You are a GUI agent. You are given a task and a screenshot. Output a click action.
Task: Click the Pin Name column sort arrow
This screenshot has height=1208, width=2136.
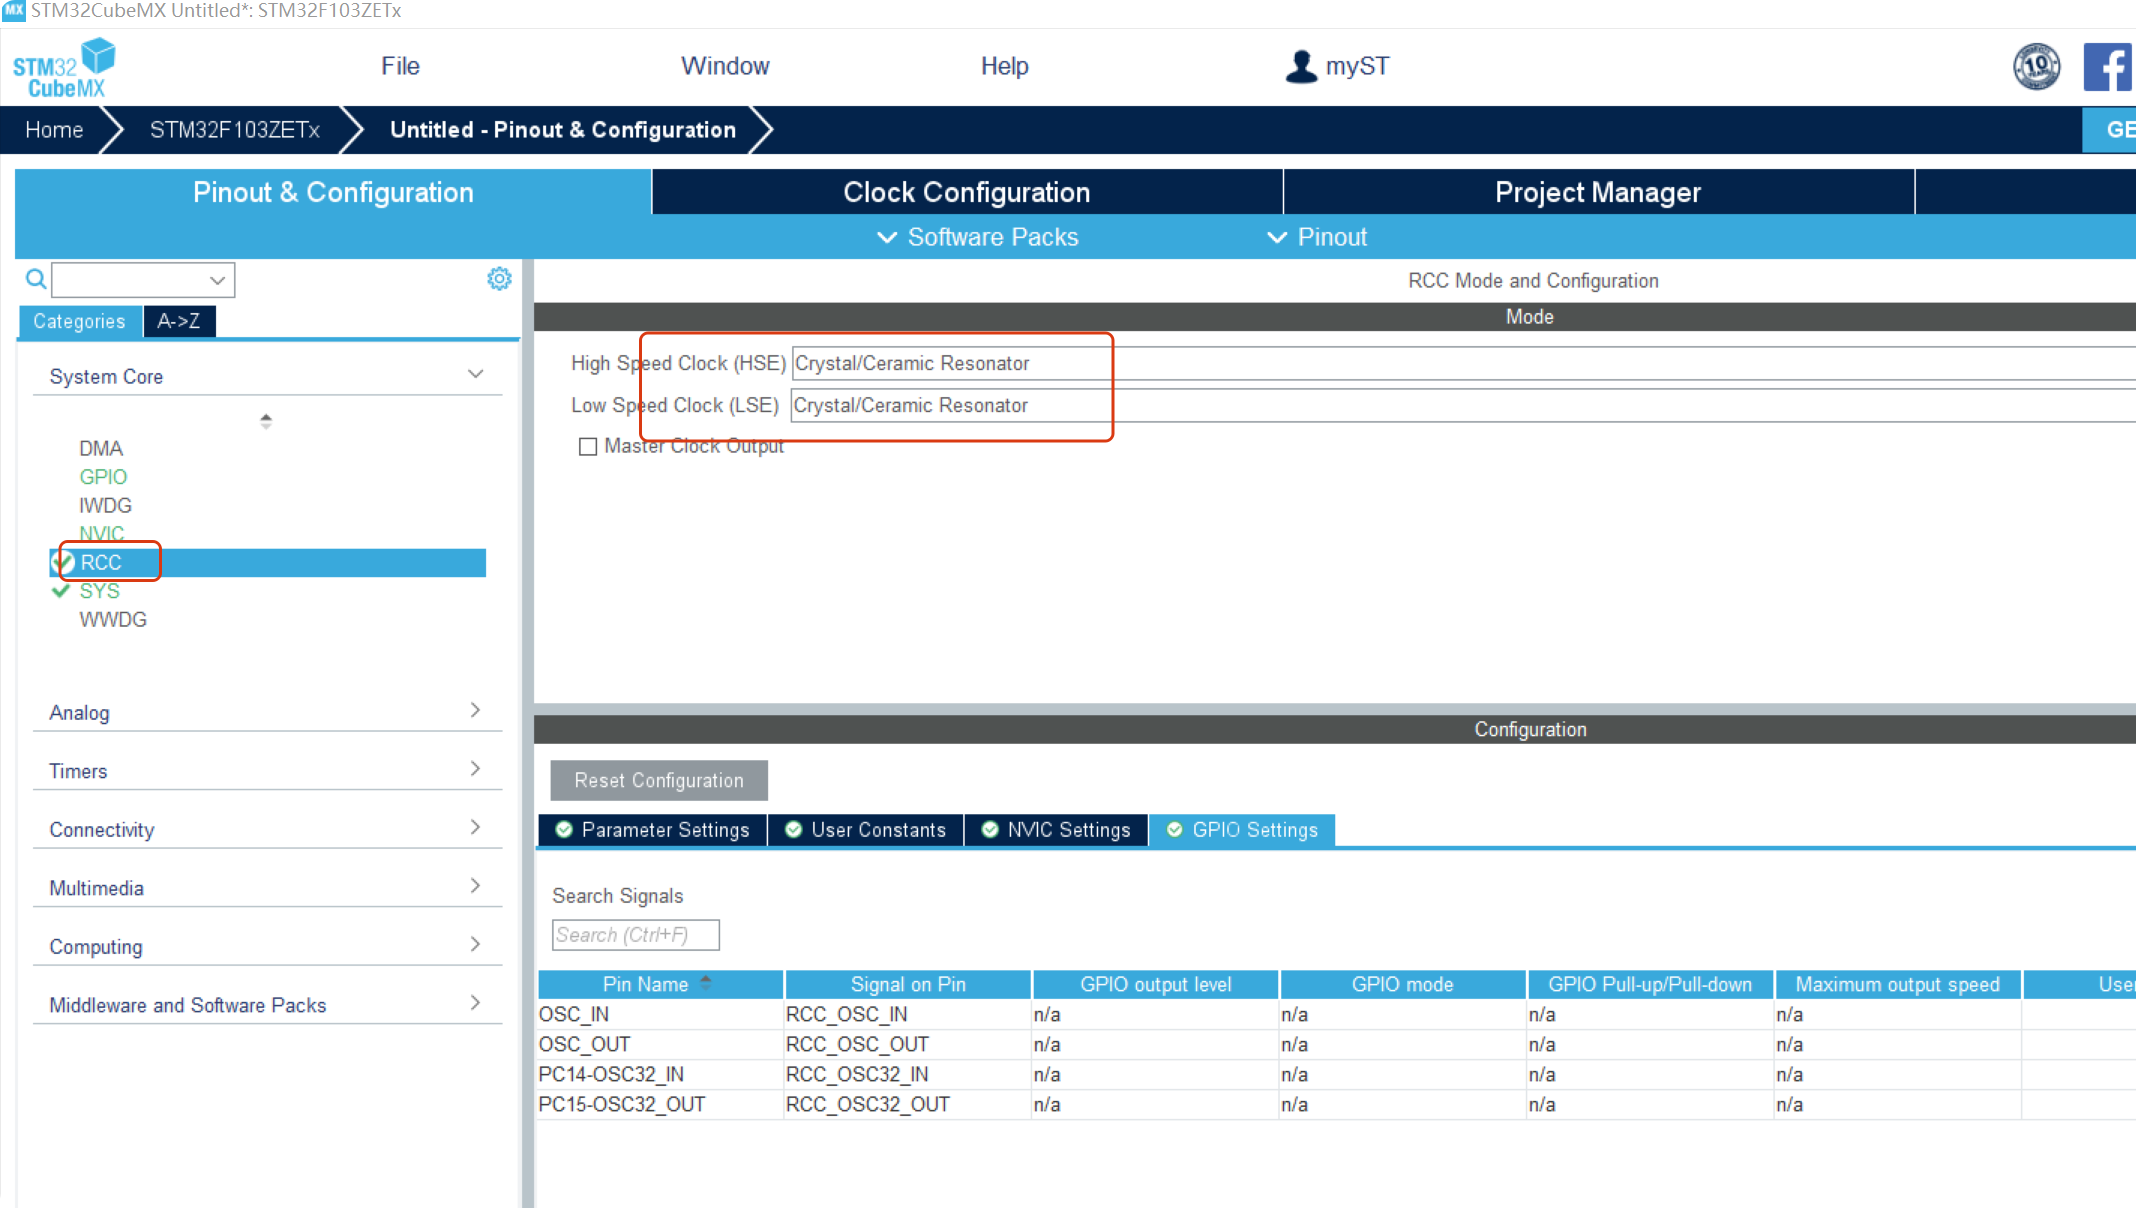tap(706, 983)
